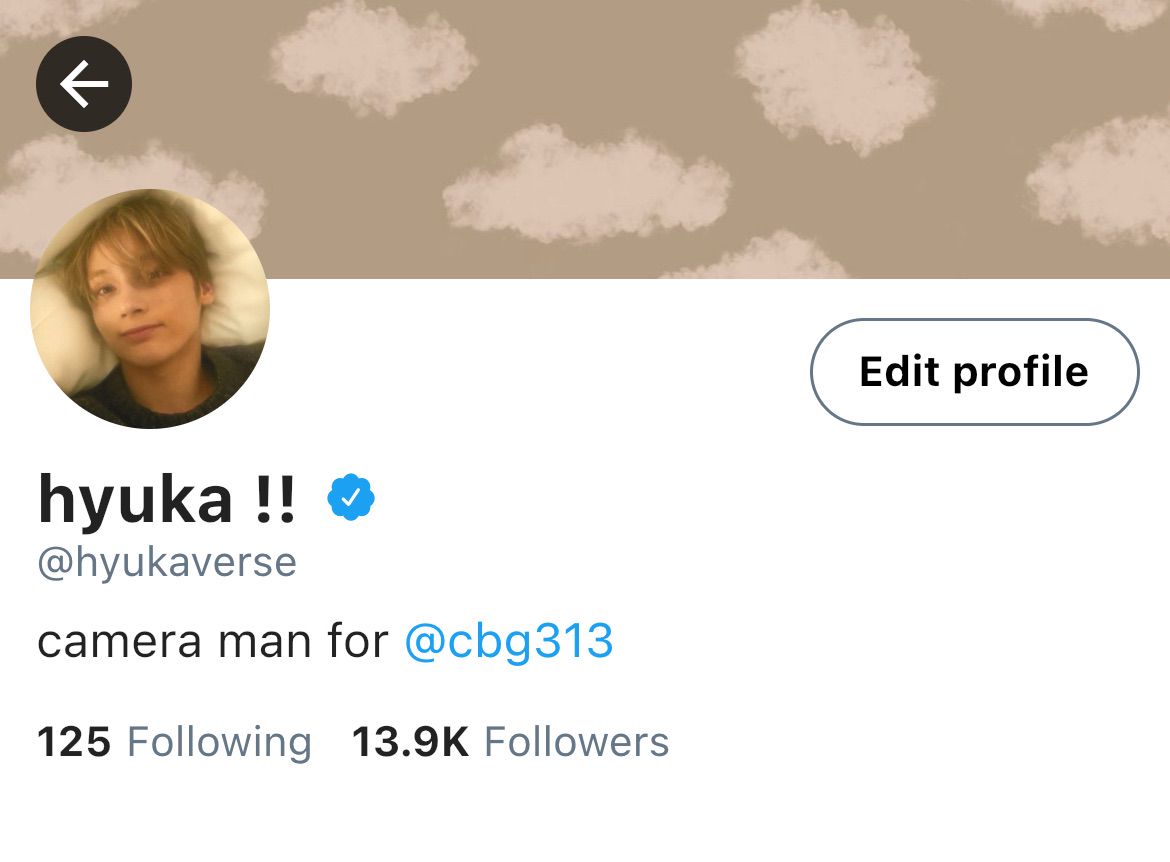
Task: Open the hyuka profile picture
Action: [150, 308]
